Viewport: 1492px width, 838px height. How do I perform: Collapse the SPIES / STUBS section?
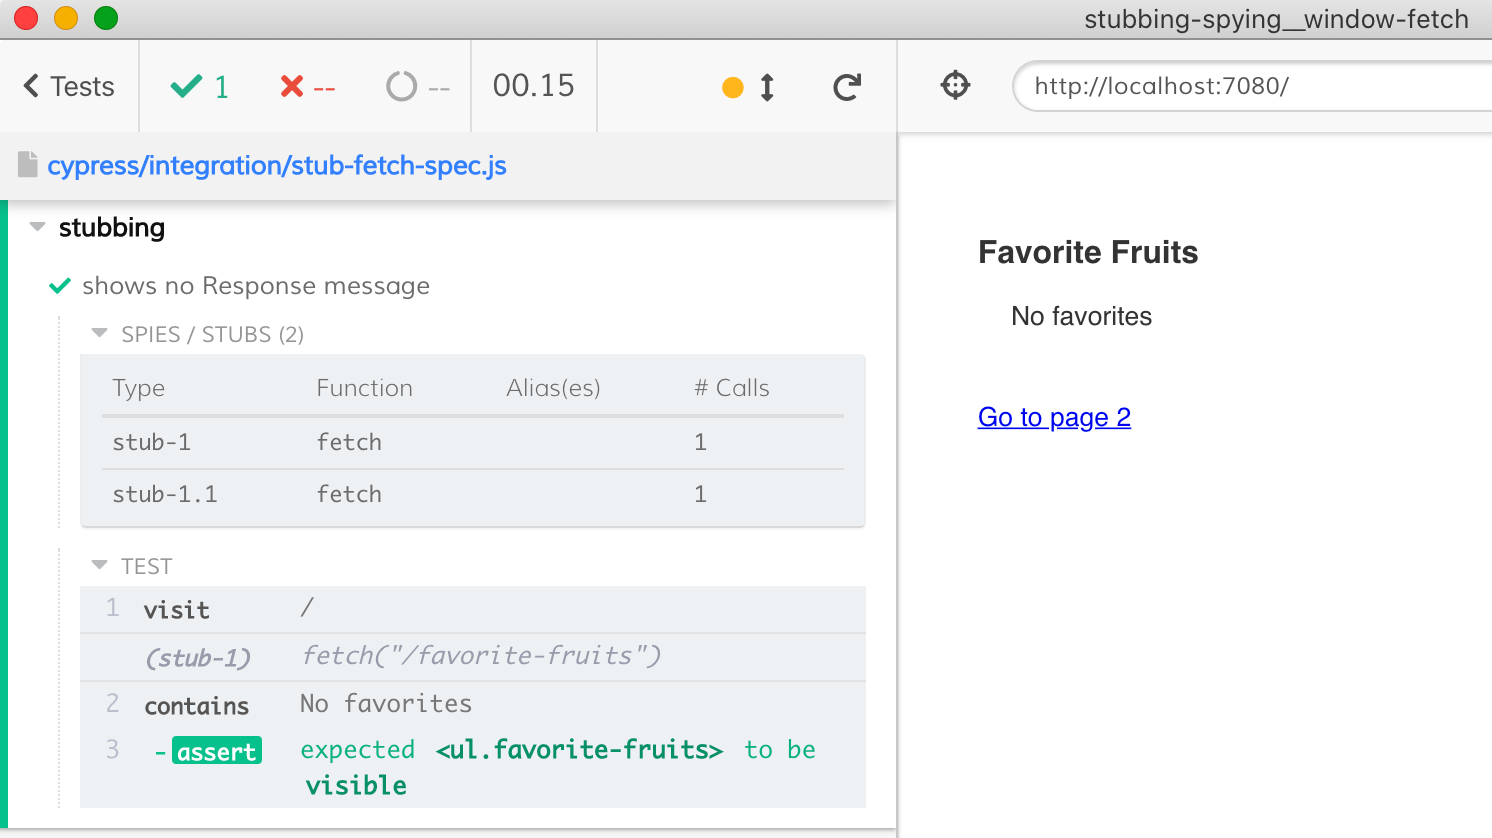tap(99, 334)
